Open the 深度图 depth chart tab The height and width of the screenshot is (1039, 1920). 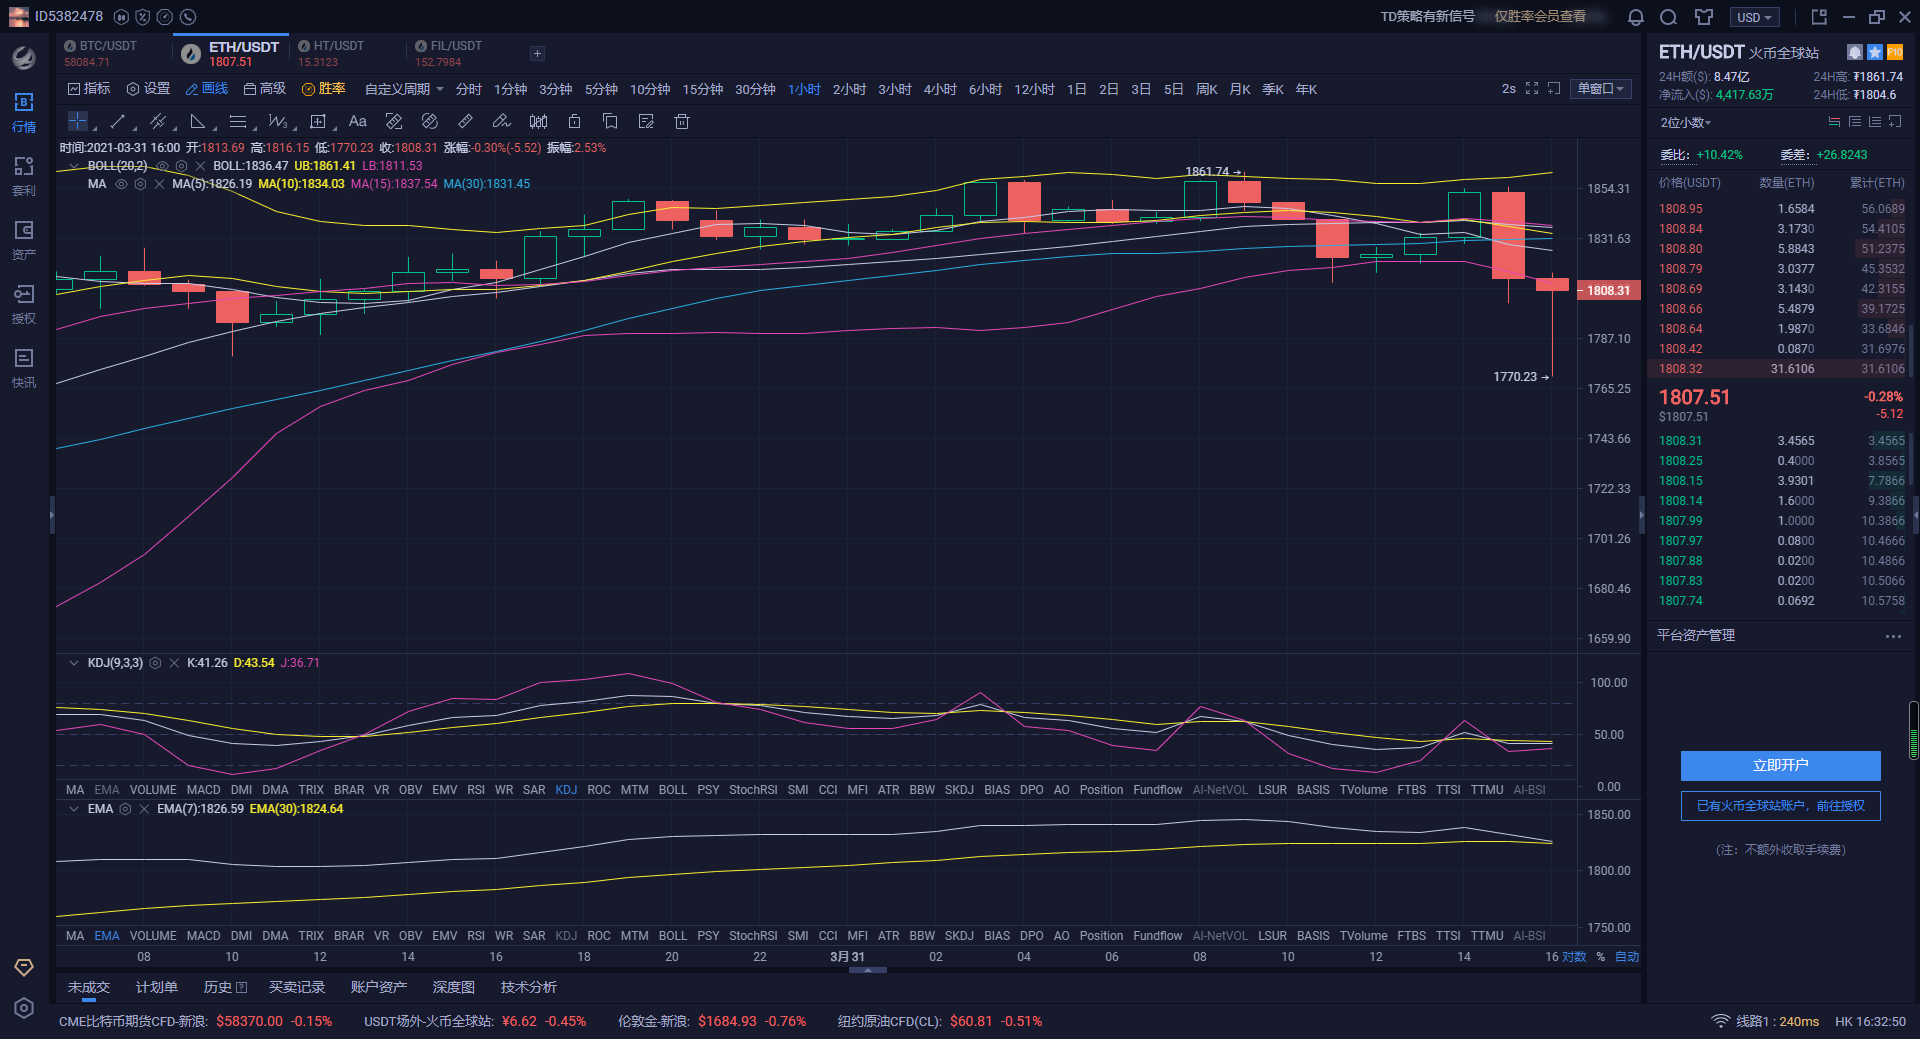coord(454,987)
